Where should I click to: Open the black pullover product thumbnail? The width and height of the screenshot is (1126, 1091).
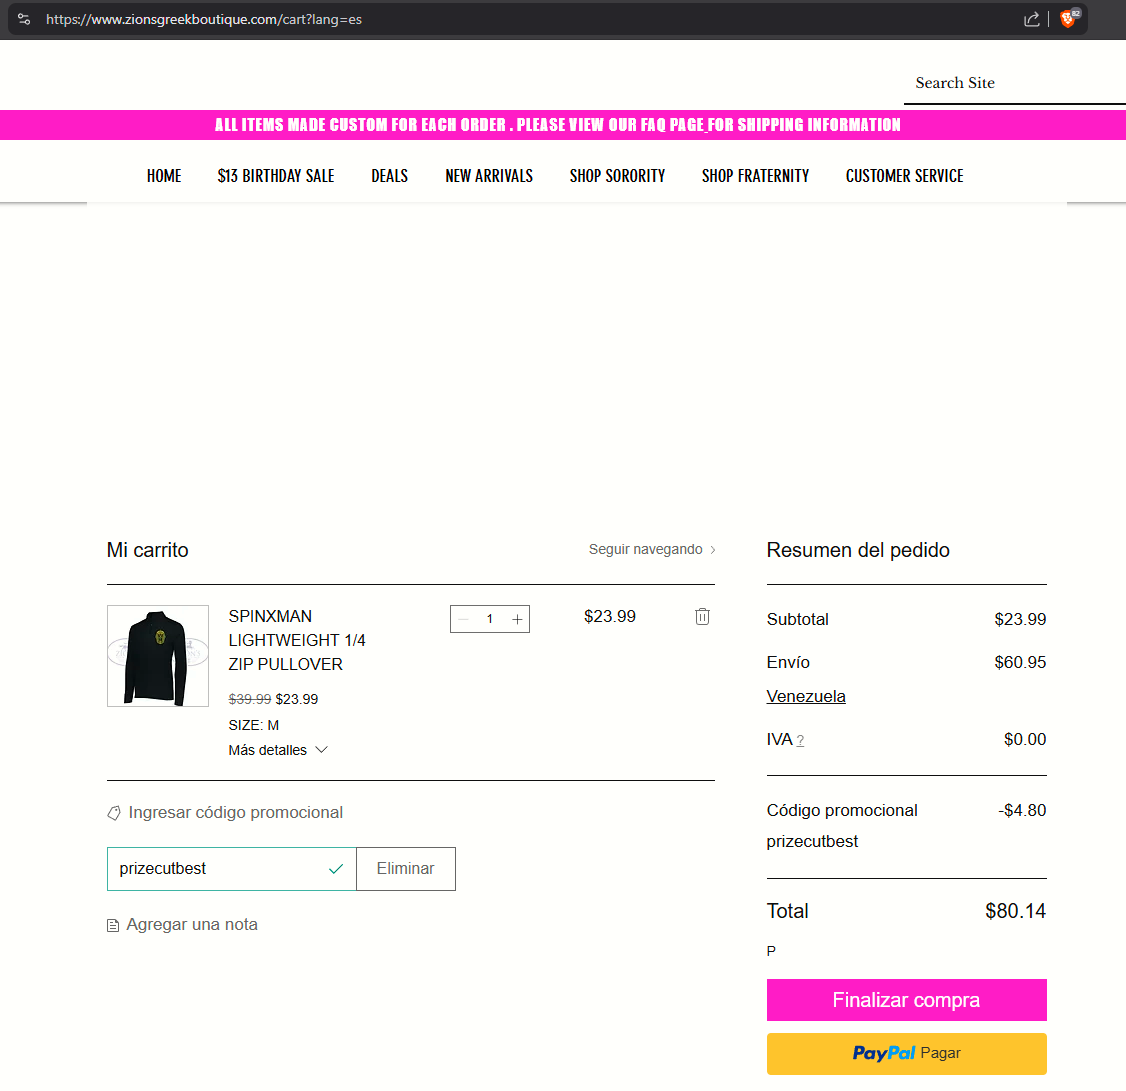click(x=158, y=656)
